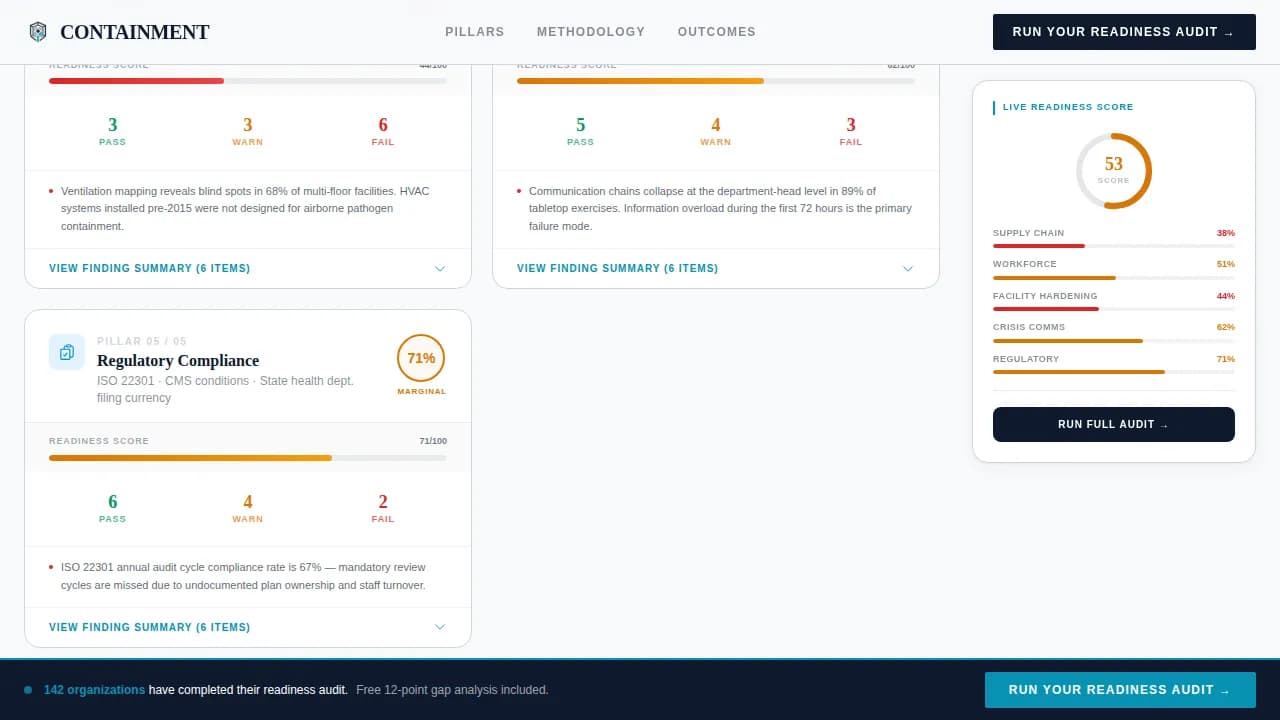Expand Regulatory Compliance finding summary chevron
This screenshot has width=1280, height=720.
[x=440, y=627]
